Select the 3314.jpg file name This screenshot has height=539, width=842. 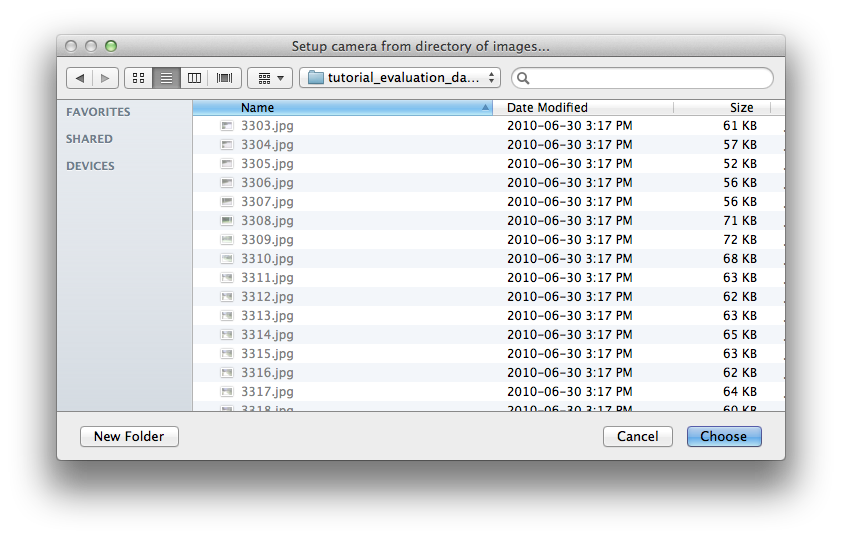pyautogui.click(x=267, y=335)
